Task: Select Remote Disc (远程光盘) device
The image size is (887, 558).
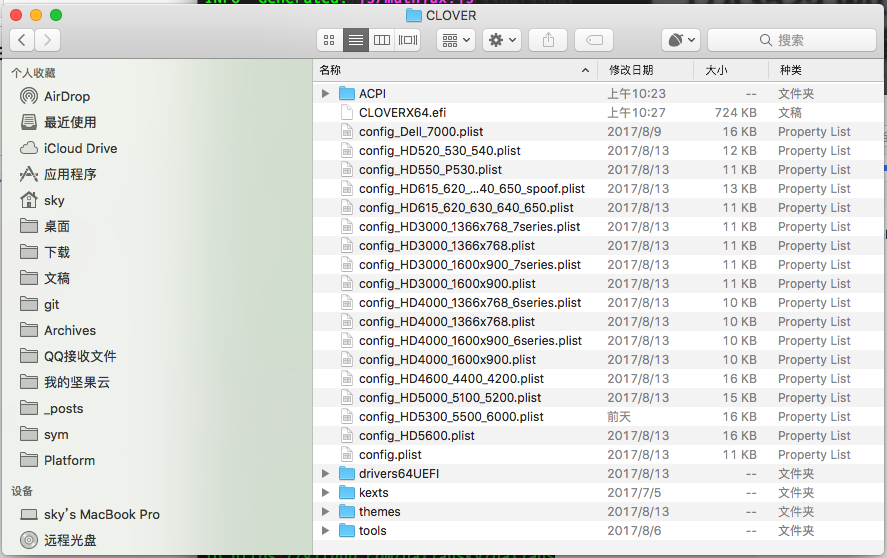Action: 58,540
